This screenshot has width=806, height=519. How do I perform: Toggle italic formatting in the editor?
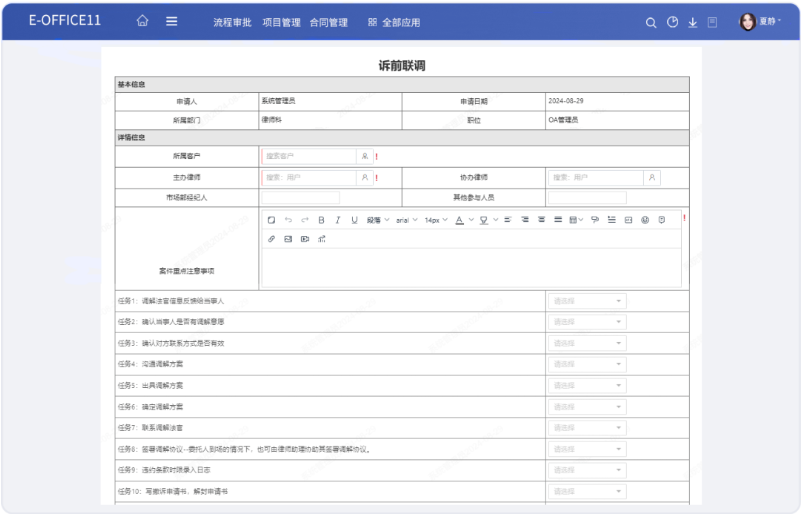click(x=338, y=219)
